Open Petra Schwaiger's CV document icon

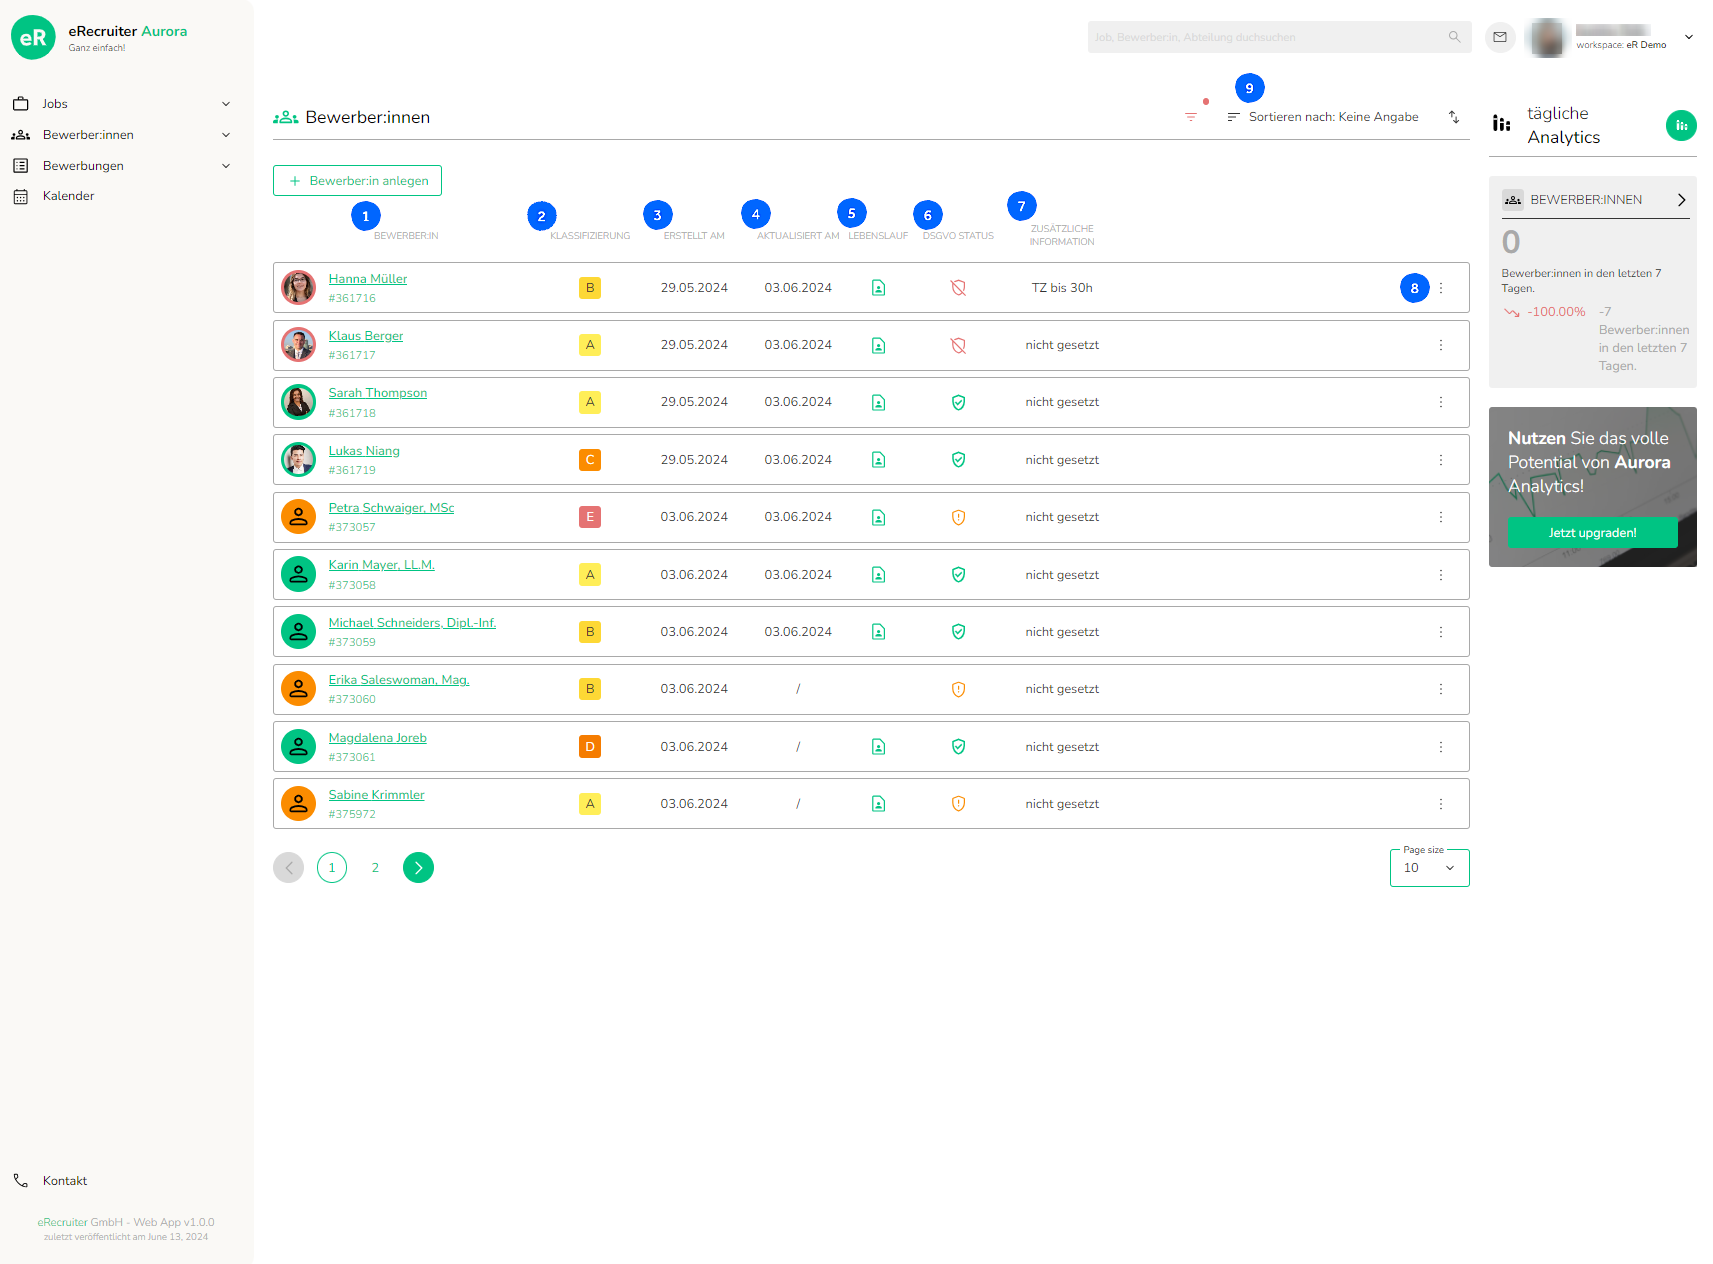coord(878,517)
